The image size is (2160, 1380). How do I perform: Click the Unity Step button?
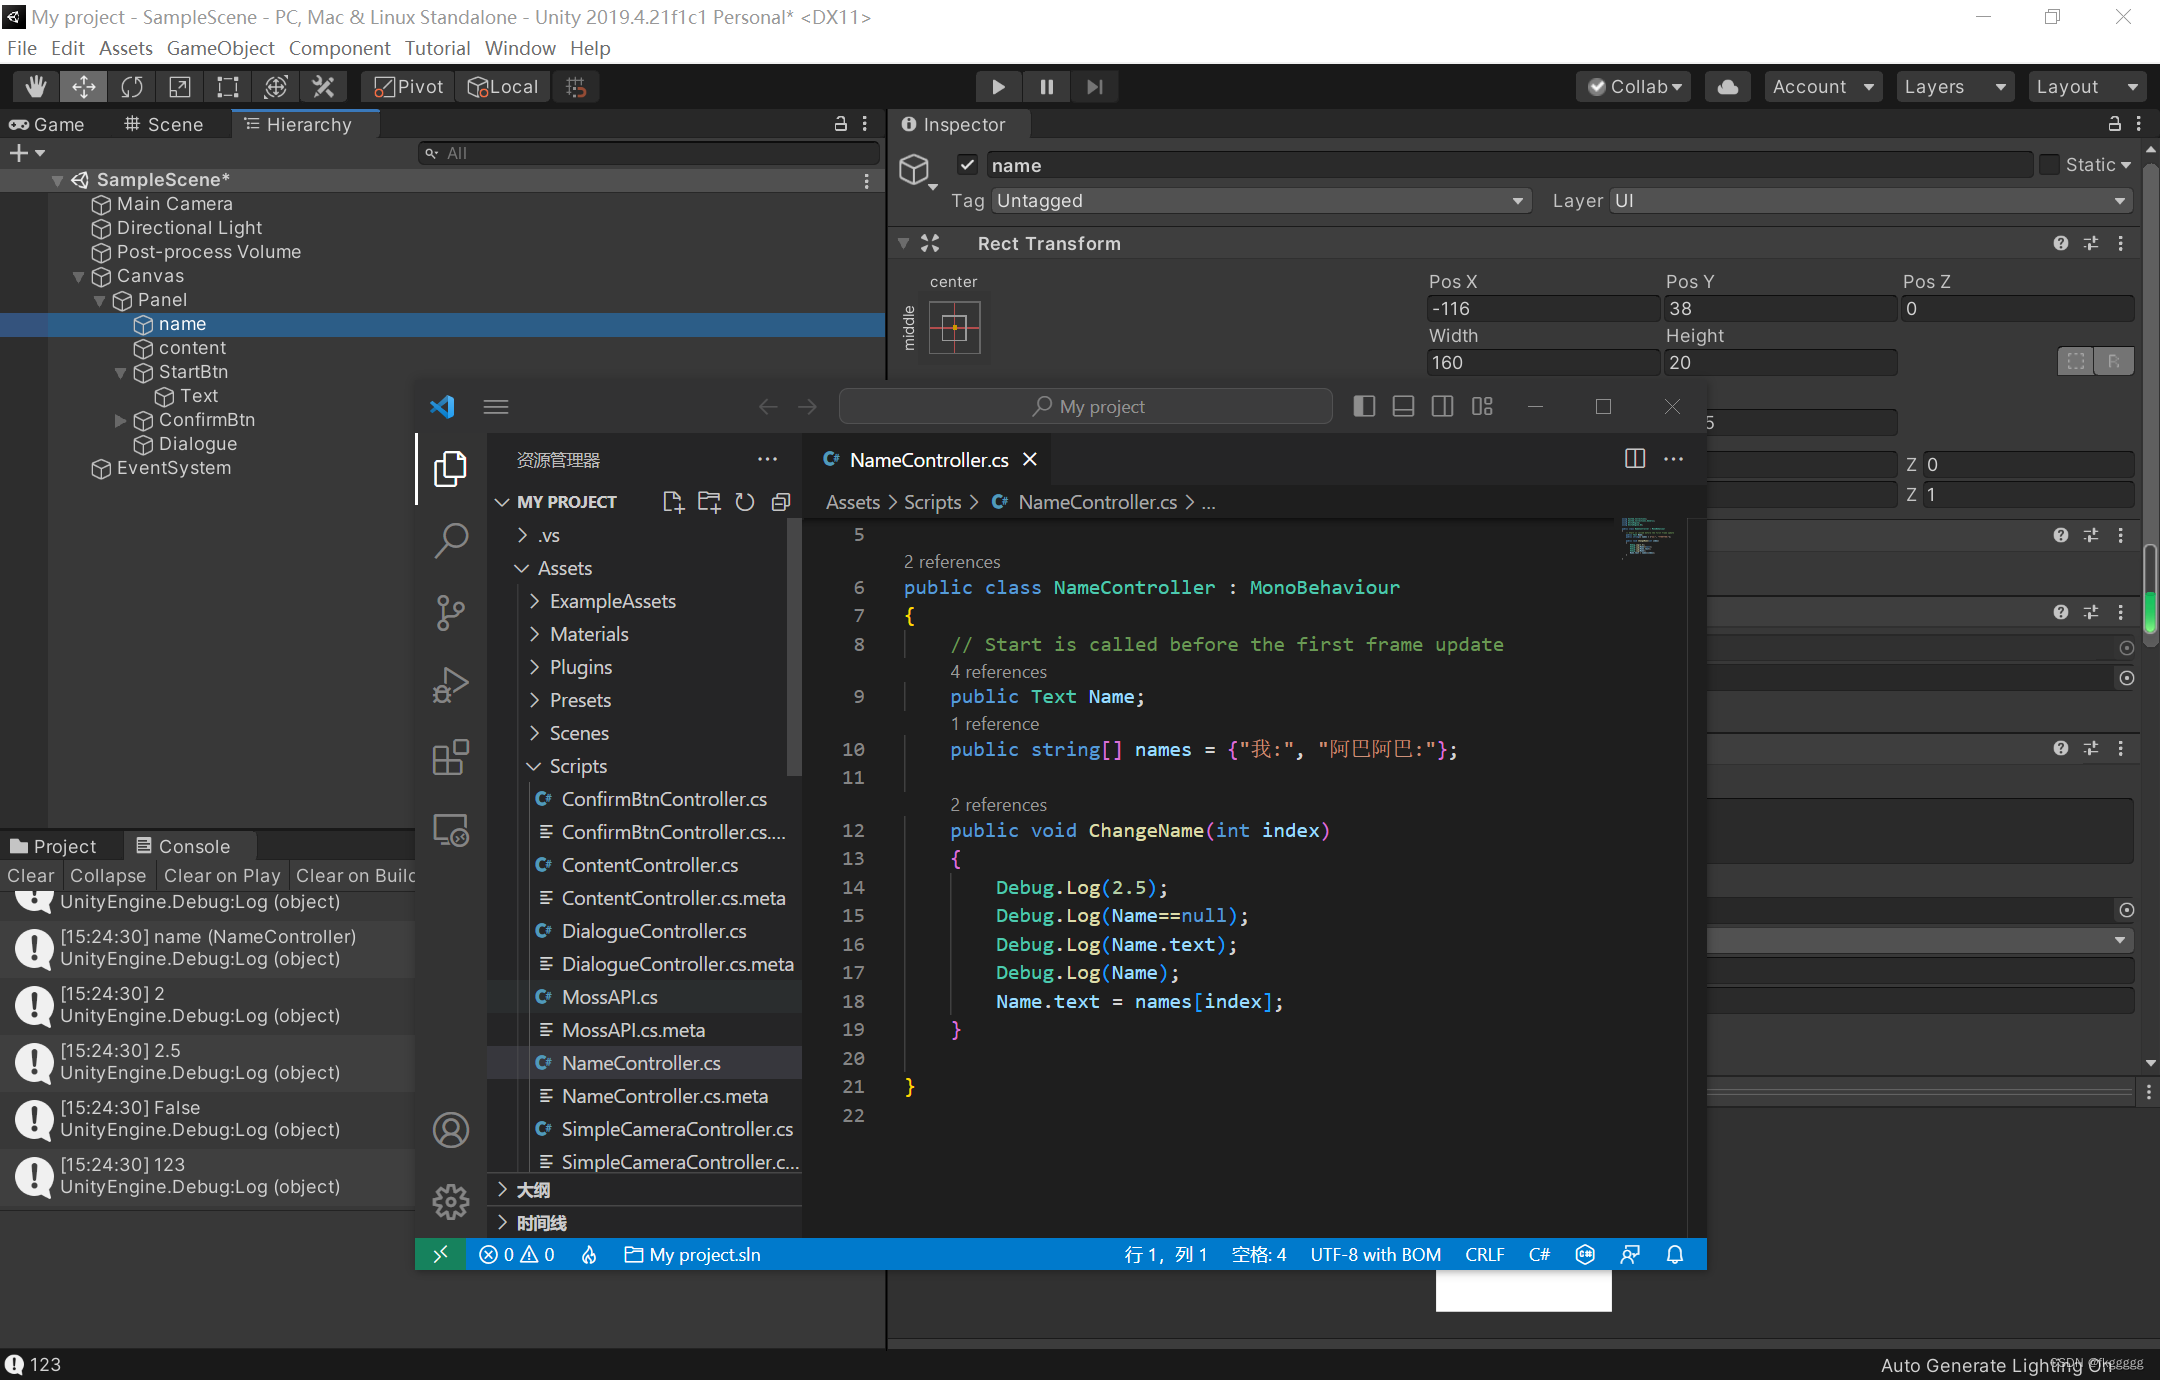1094,87
